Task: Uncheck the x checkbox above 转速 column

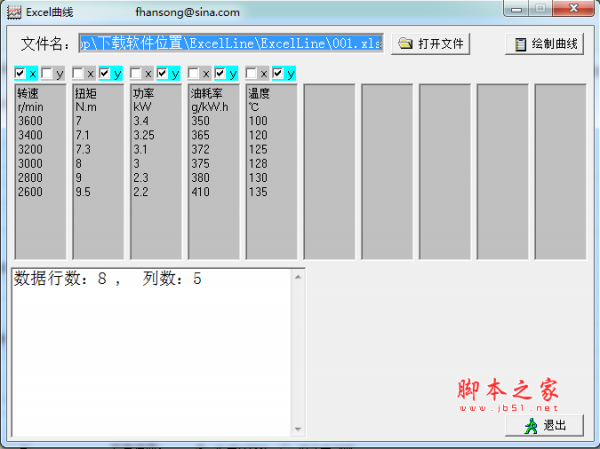Action: [20, 73]
